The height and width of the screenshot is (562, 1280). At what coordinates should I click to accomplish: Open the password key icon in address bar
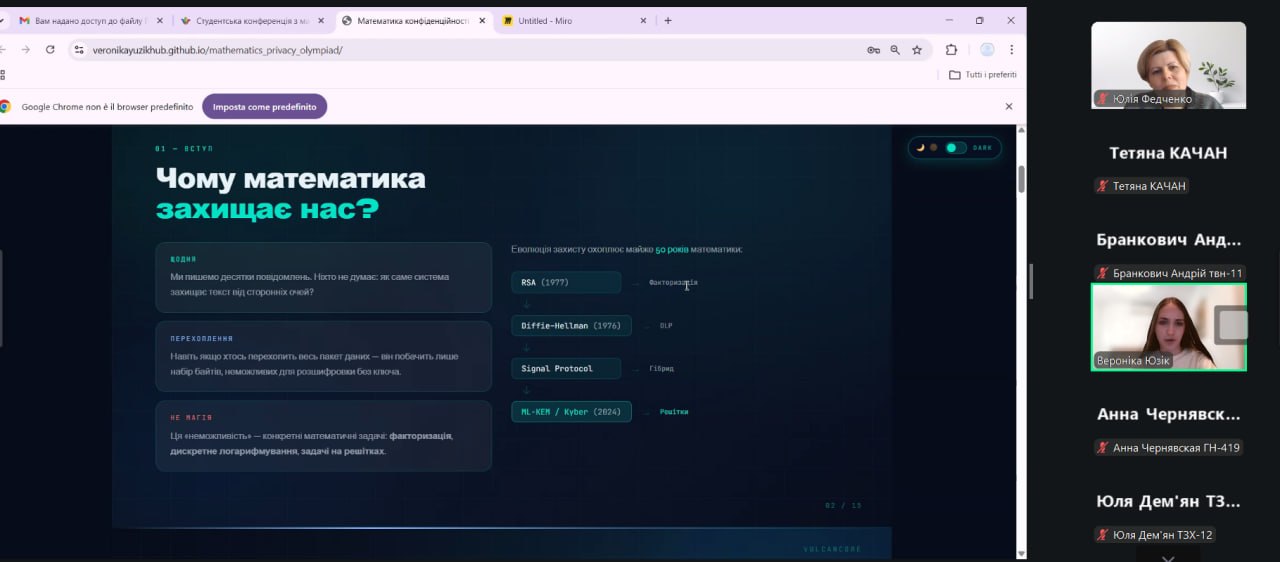(x=873, y=50)
